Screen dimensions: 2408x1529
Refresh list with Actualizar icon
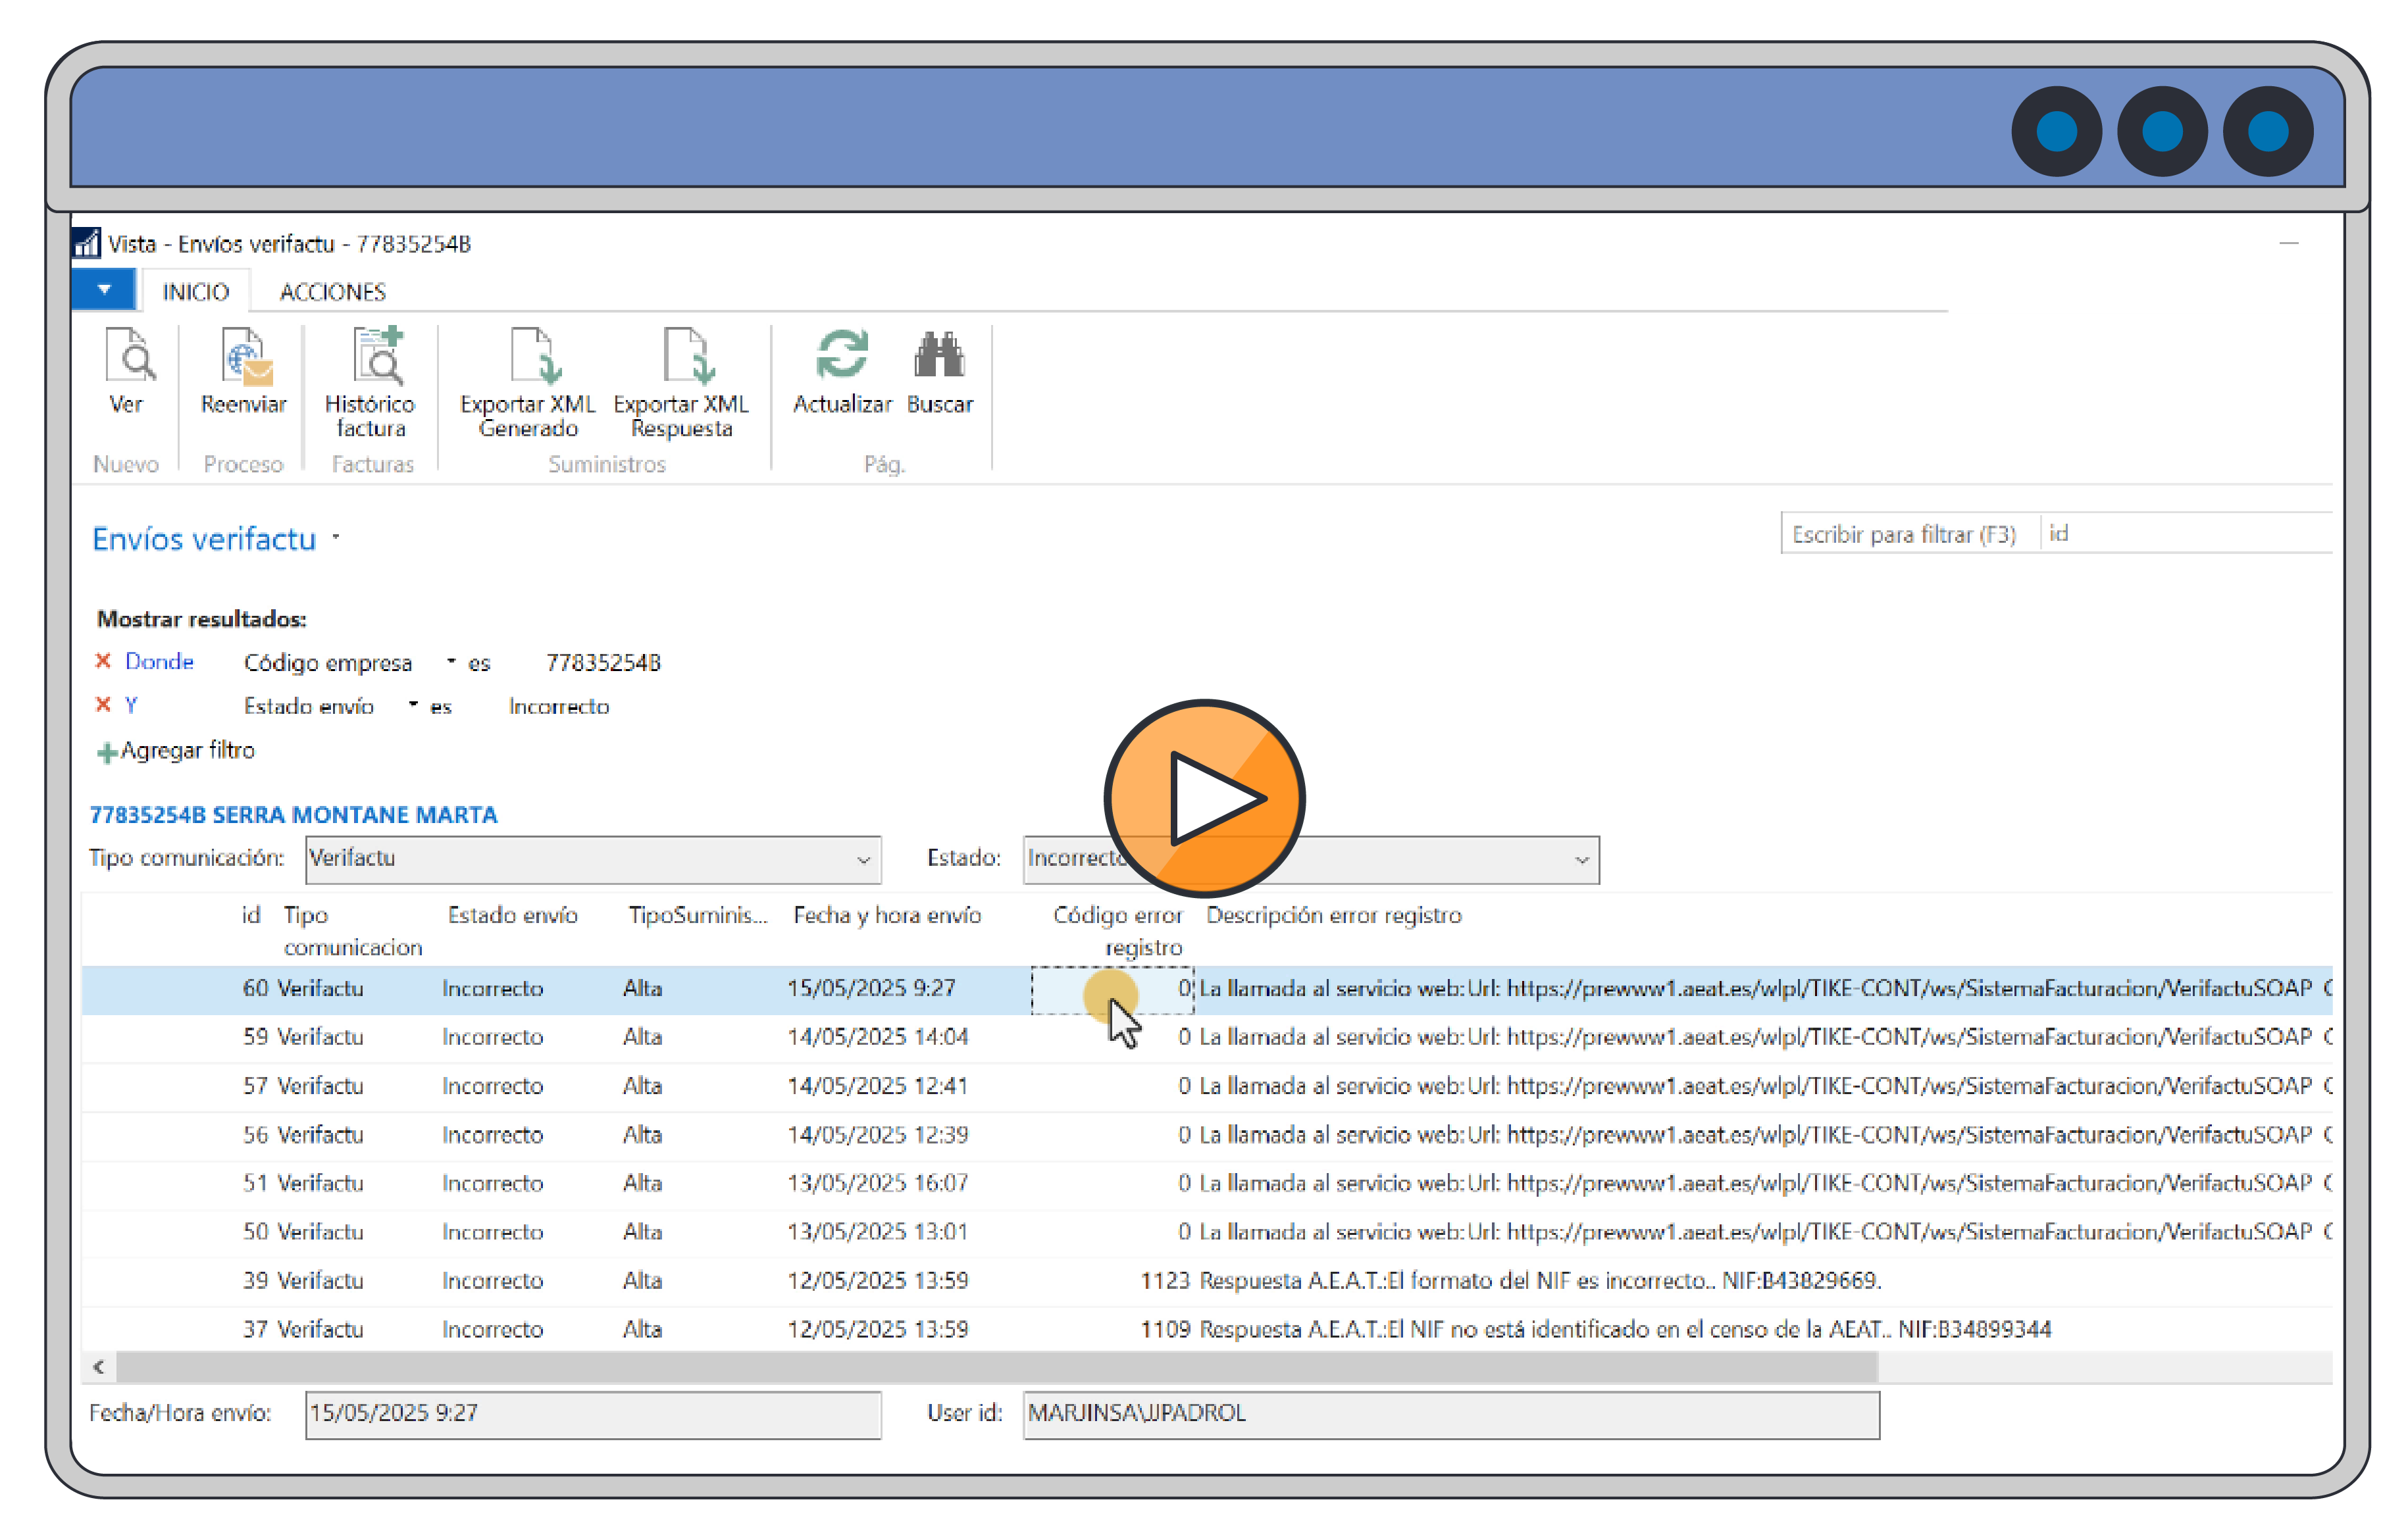point(841,355)
